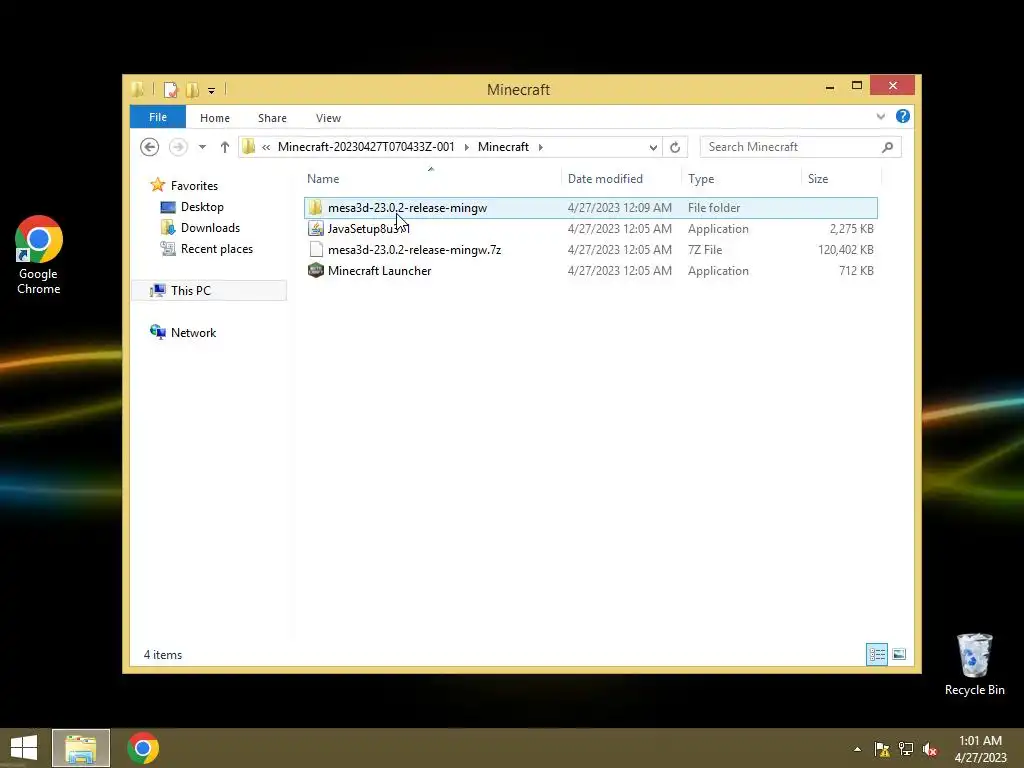The height and width of the screenshot is (768, 1024).
Task: Click the File Explorer taskbar button
Action: pyautogui.click(x=81, y=748)
